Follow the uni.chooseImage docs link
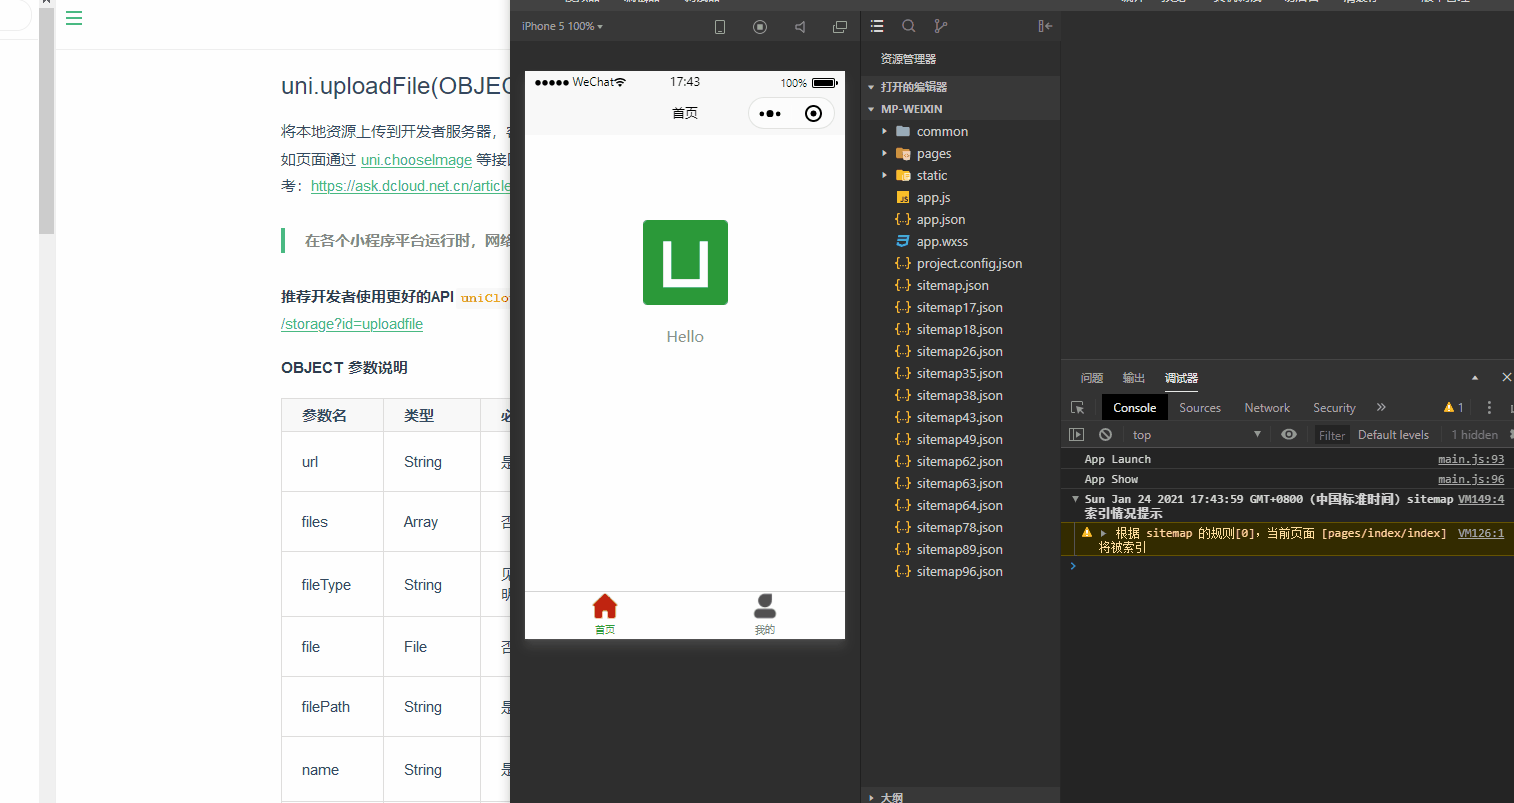Viewport: 1514px width, 803px height. click(x=416, y=160)
